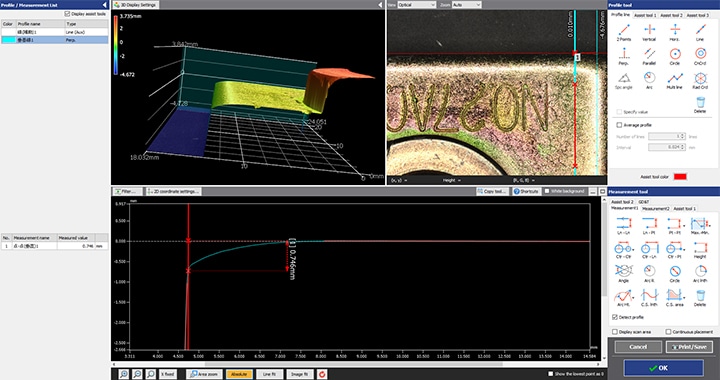Open the Measurement2 tab
Screen dimensions: 720x380
(655, 208)
